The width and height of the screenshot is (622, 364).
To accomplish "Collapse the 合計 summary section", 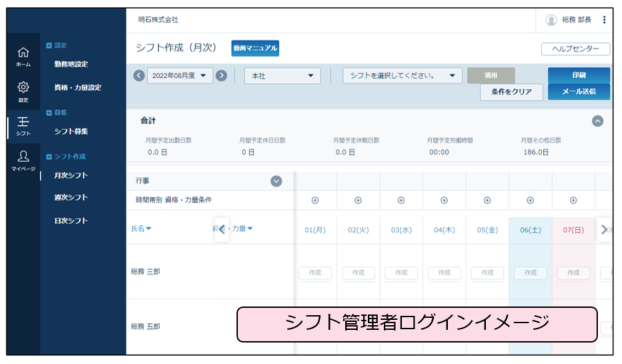I will tap(598, 121).
